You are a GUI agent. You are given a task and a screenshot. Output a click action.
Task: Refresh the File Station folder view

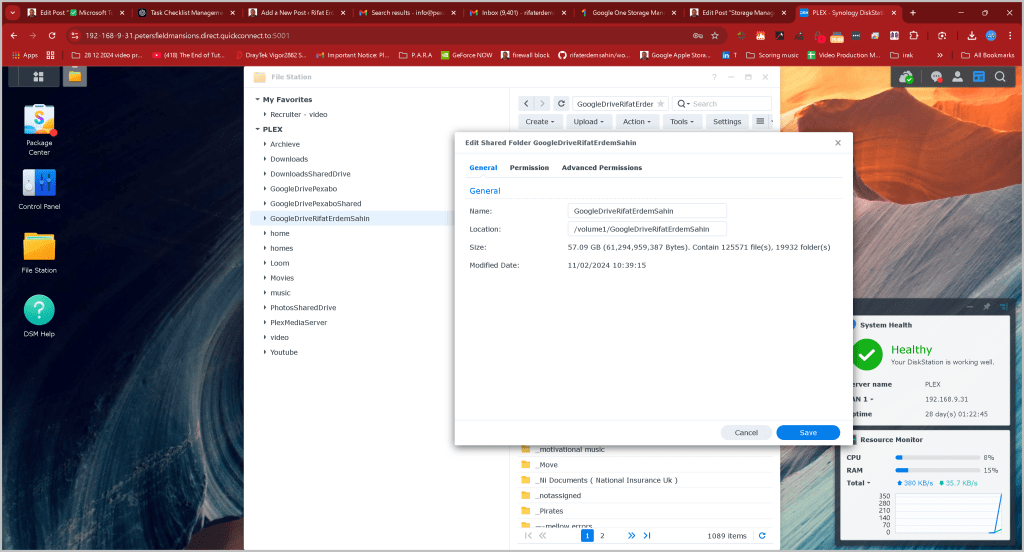[561, 103]
